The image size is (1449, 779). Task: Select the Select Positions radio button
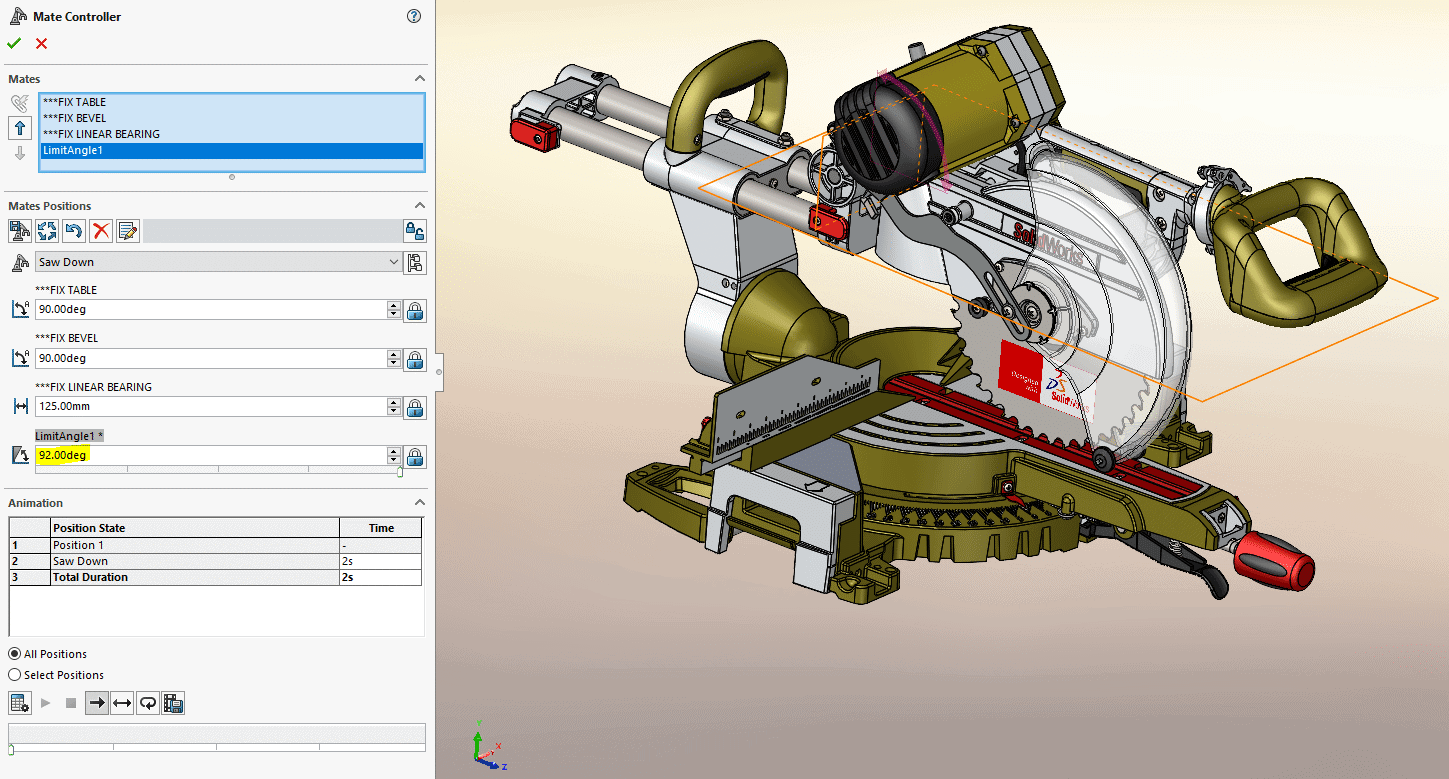tap(14, 675)
